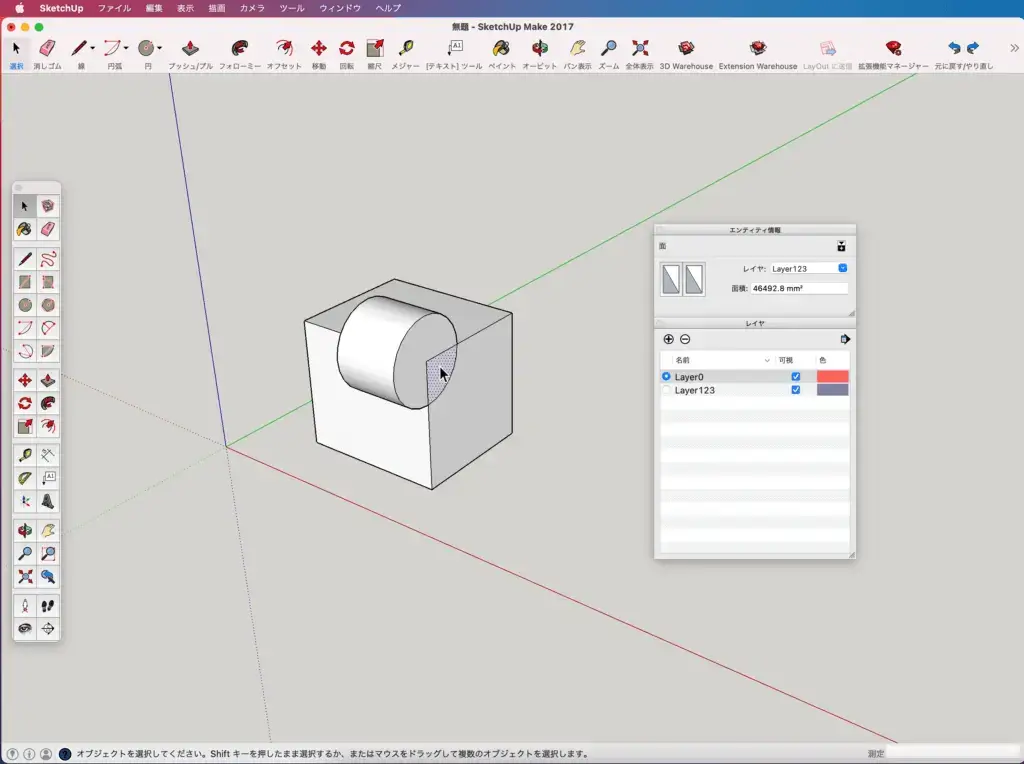
Task: Open the カメラ menu
Action: click(252, 8)
